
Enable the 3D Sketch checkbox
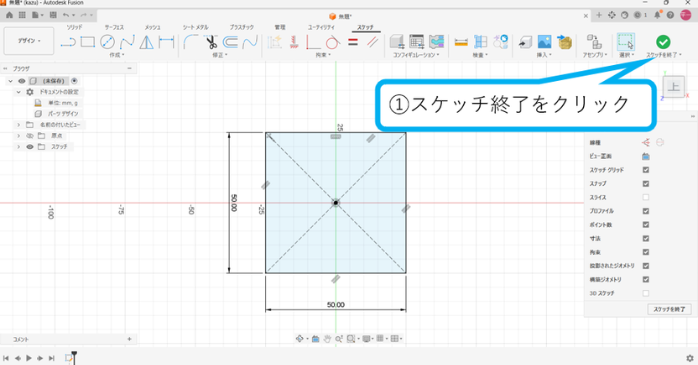pos(645,293)
